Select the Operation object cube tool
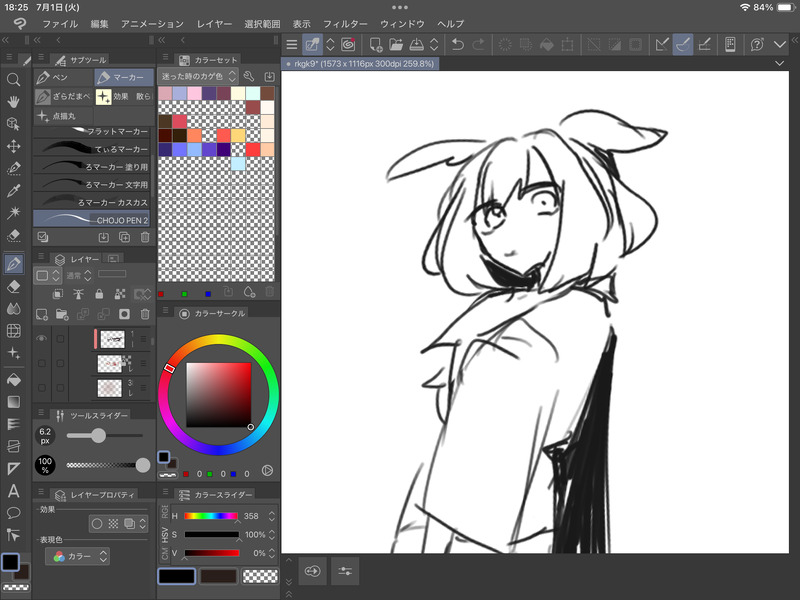 pos(13,124)
